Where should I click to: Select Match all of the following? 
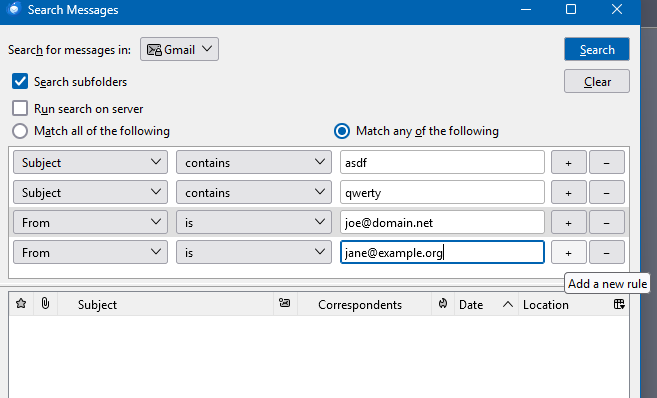coord(20,131)
